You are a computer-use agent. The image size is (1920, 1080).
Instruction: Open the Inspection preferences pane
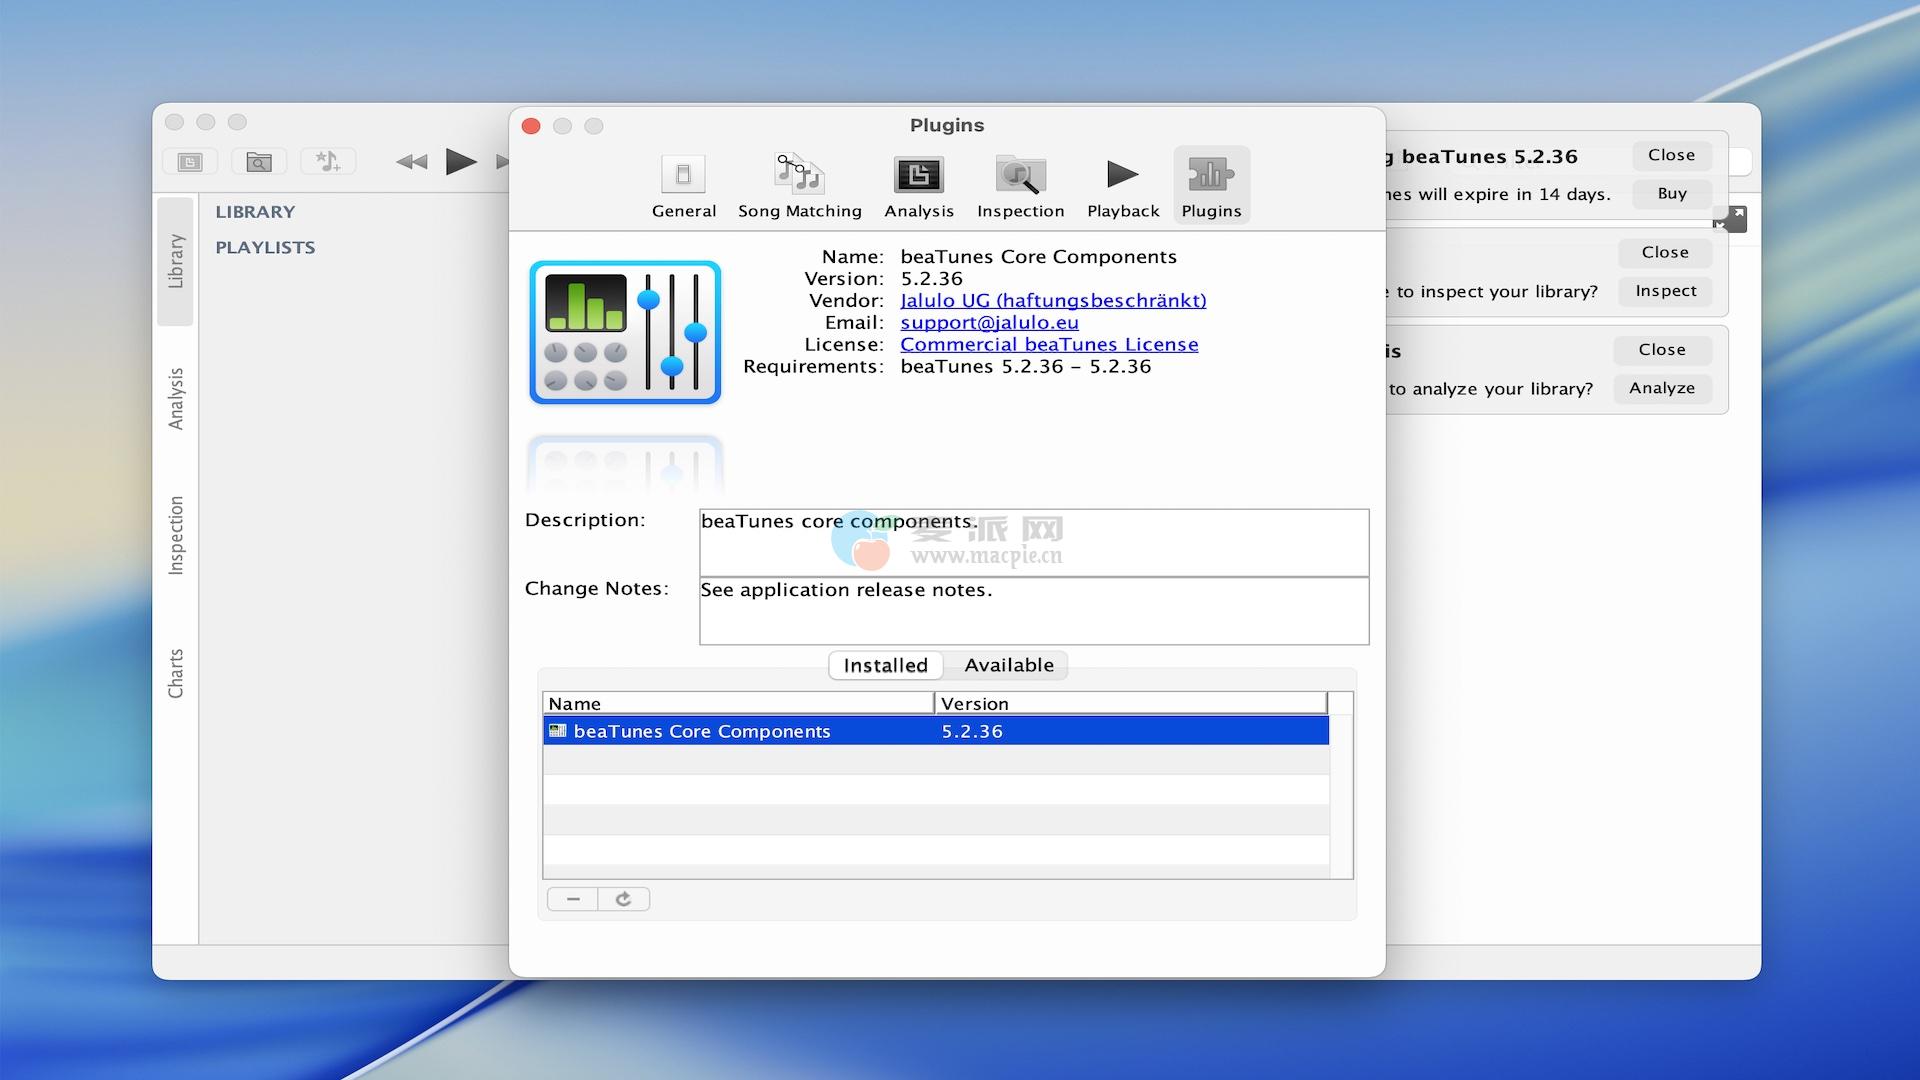tap(1020, 186)
